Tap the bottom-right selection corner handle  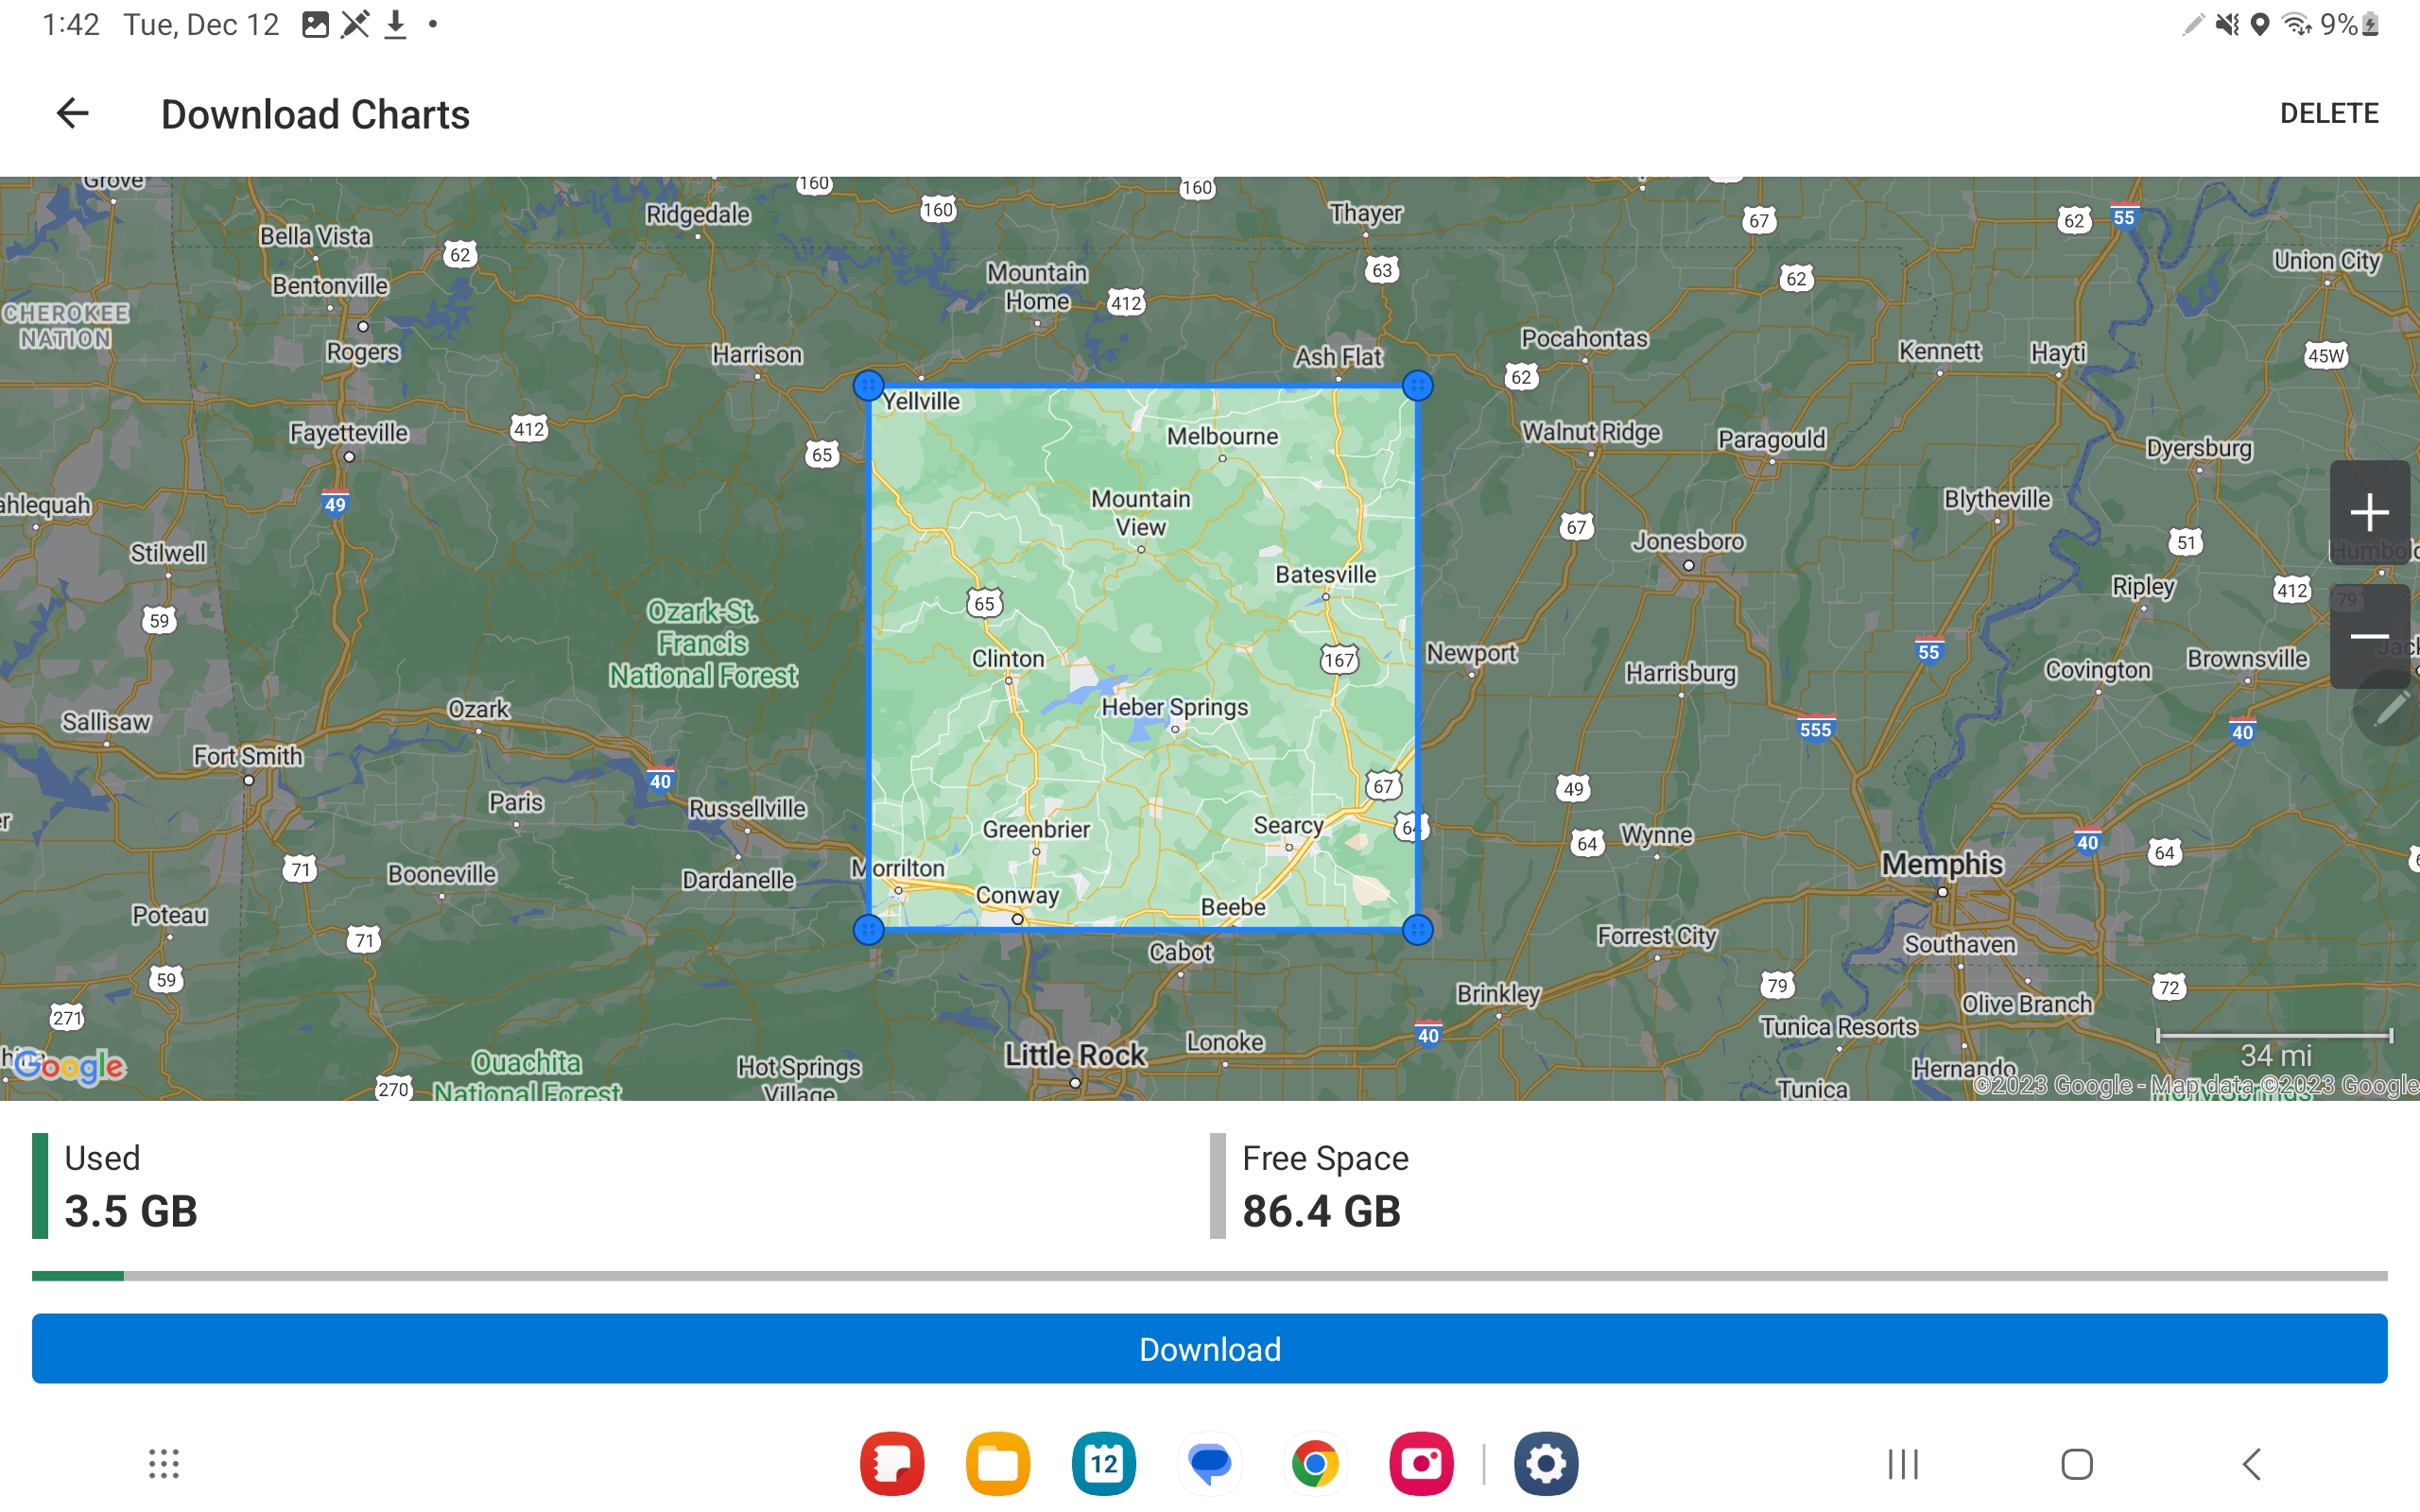tap(1417, 930)
